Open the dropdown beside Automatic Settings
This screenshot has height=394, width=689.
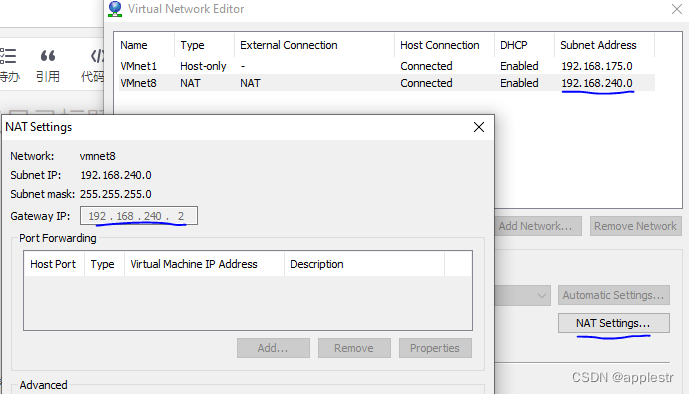[x=541, y=295]
